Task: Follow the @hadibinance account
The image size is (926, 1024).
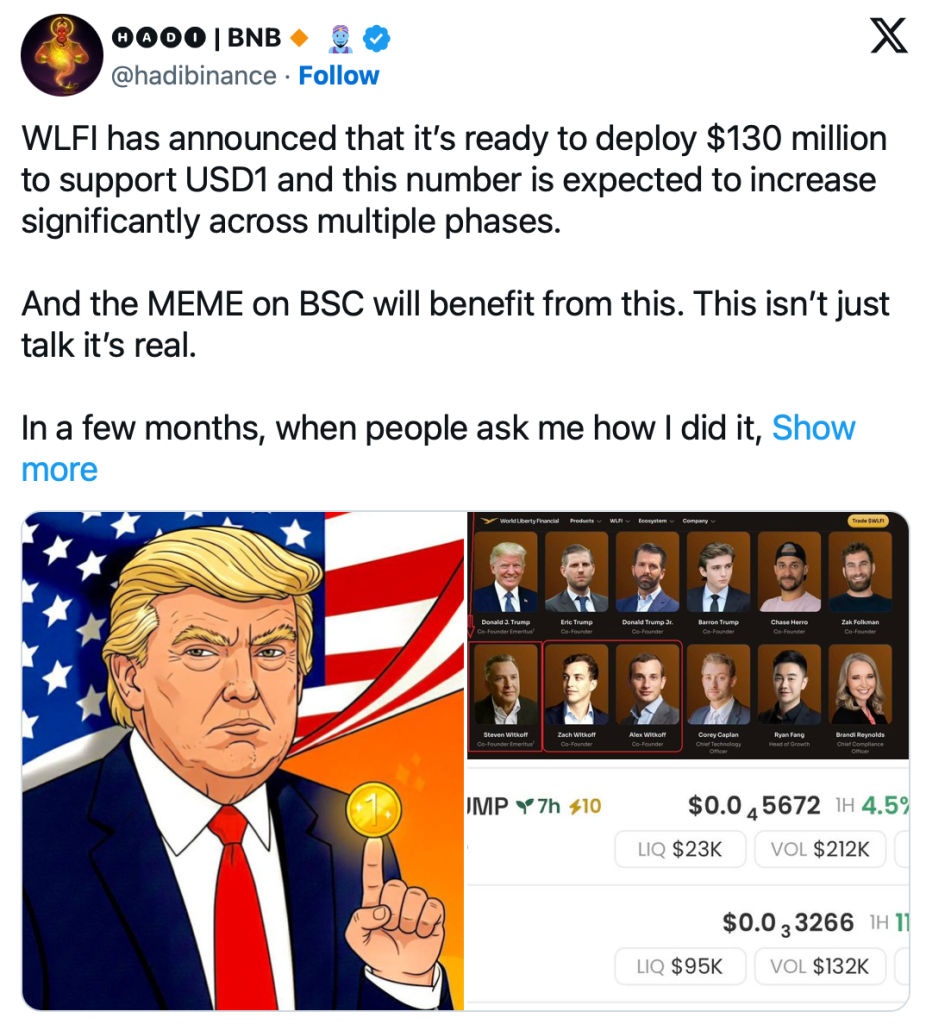Action: coord(338,76)
